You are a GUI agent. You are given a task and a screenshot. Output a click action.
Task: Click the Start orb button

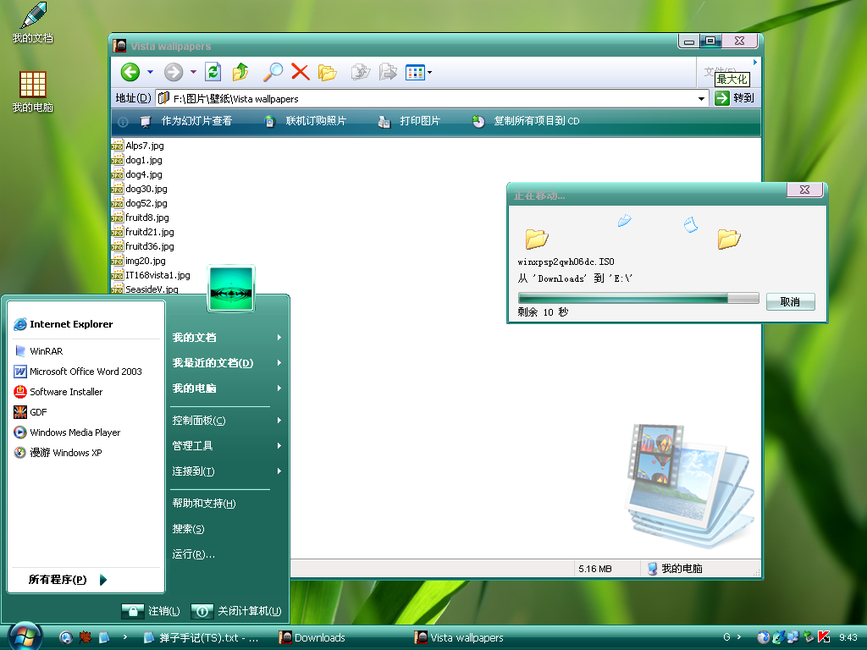[25, 636]
